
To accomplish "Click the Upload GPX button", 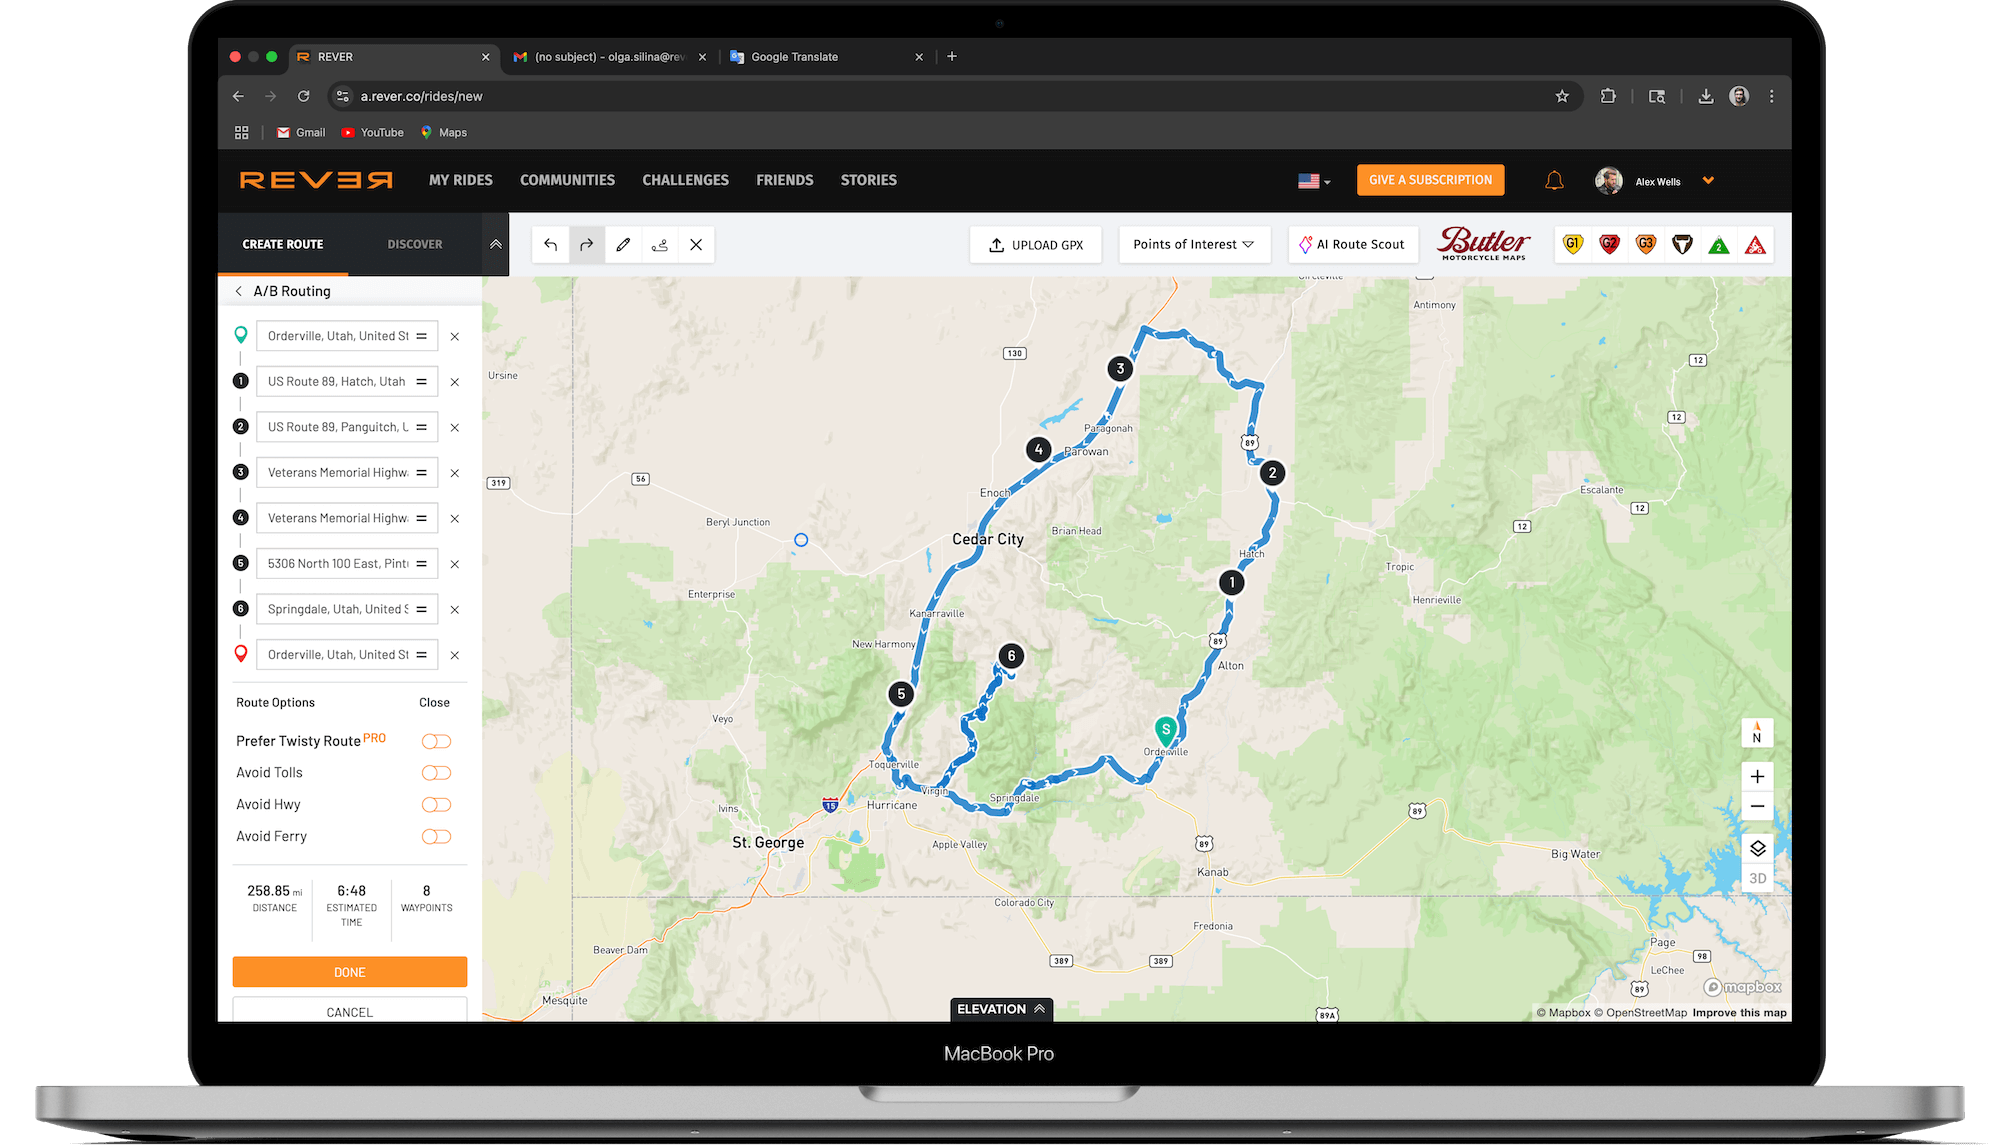I will [x=1036, y=245].
